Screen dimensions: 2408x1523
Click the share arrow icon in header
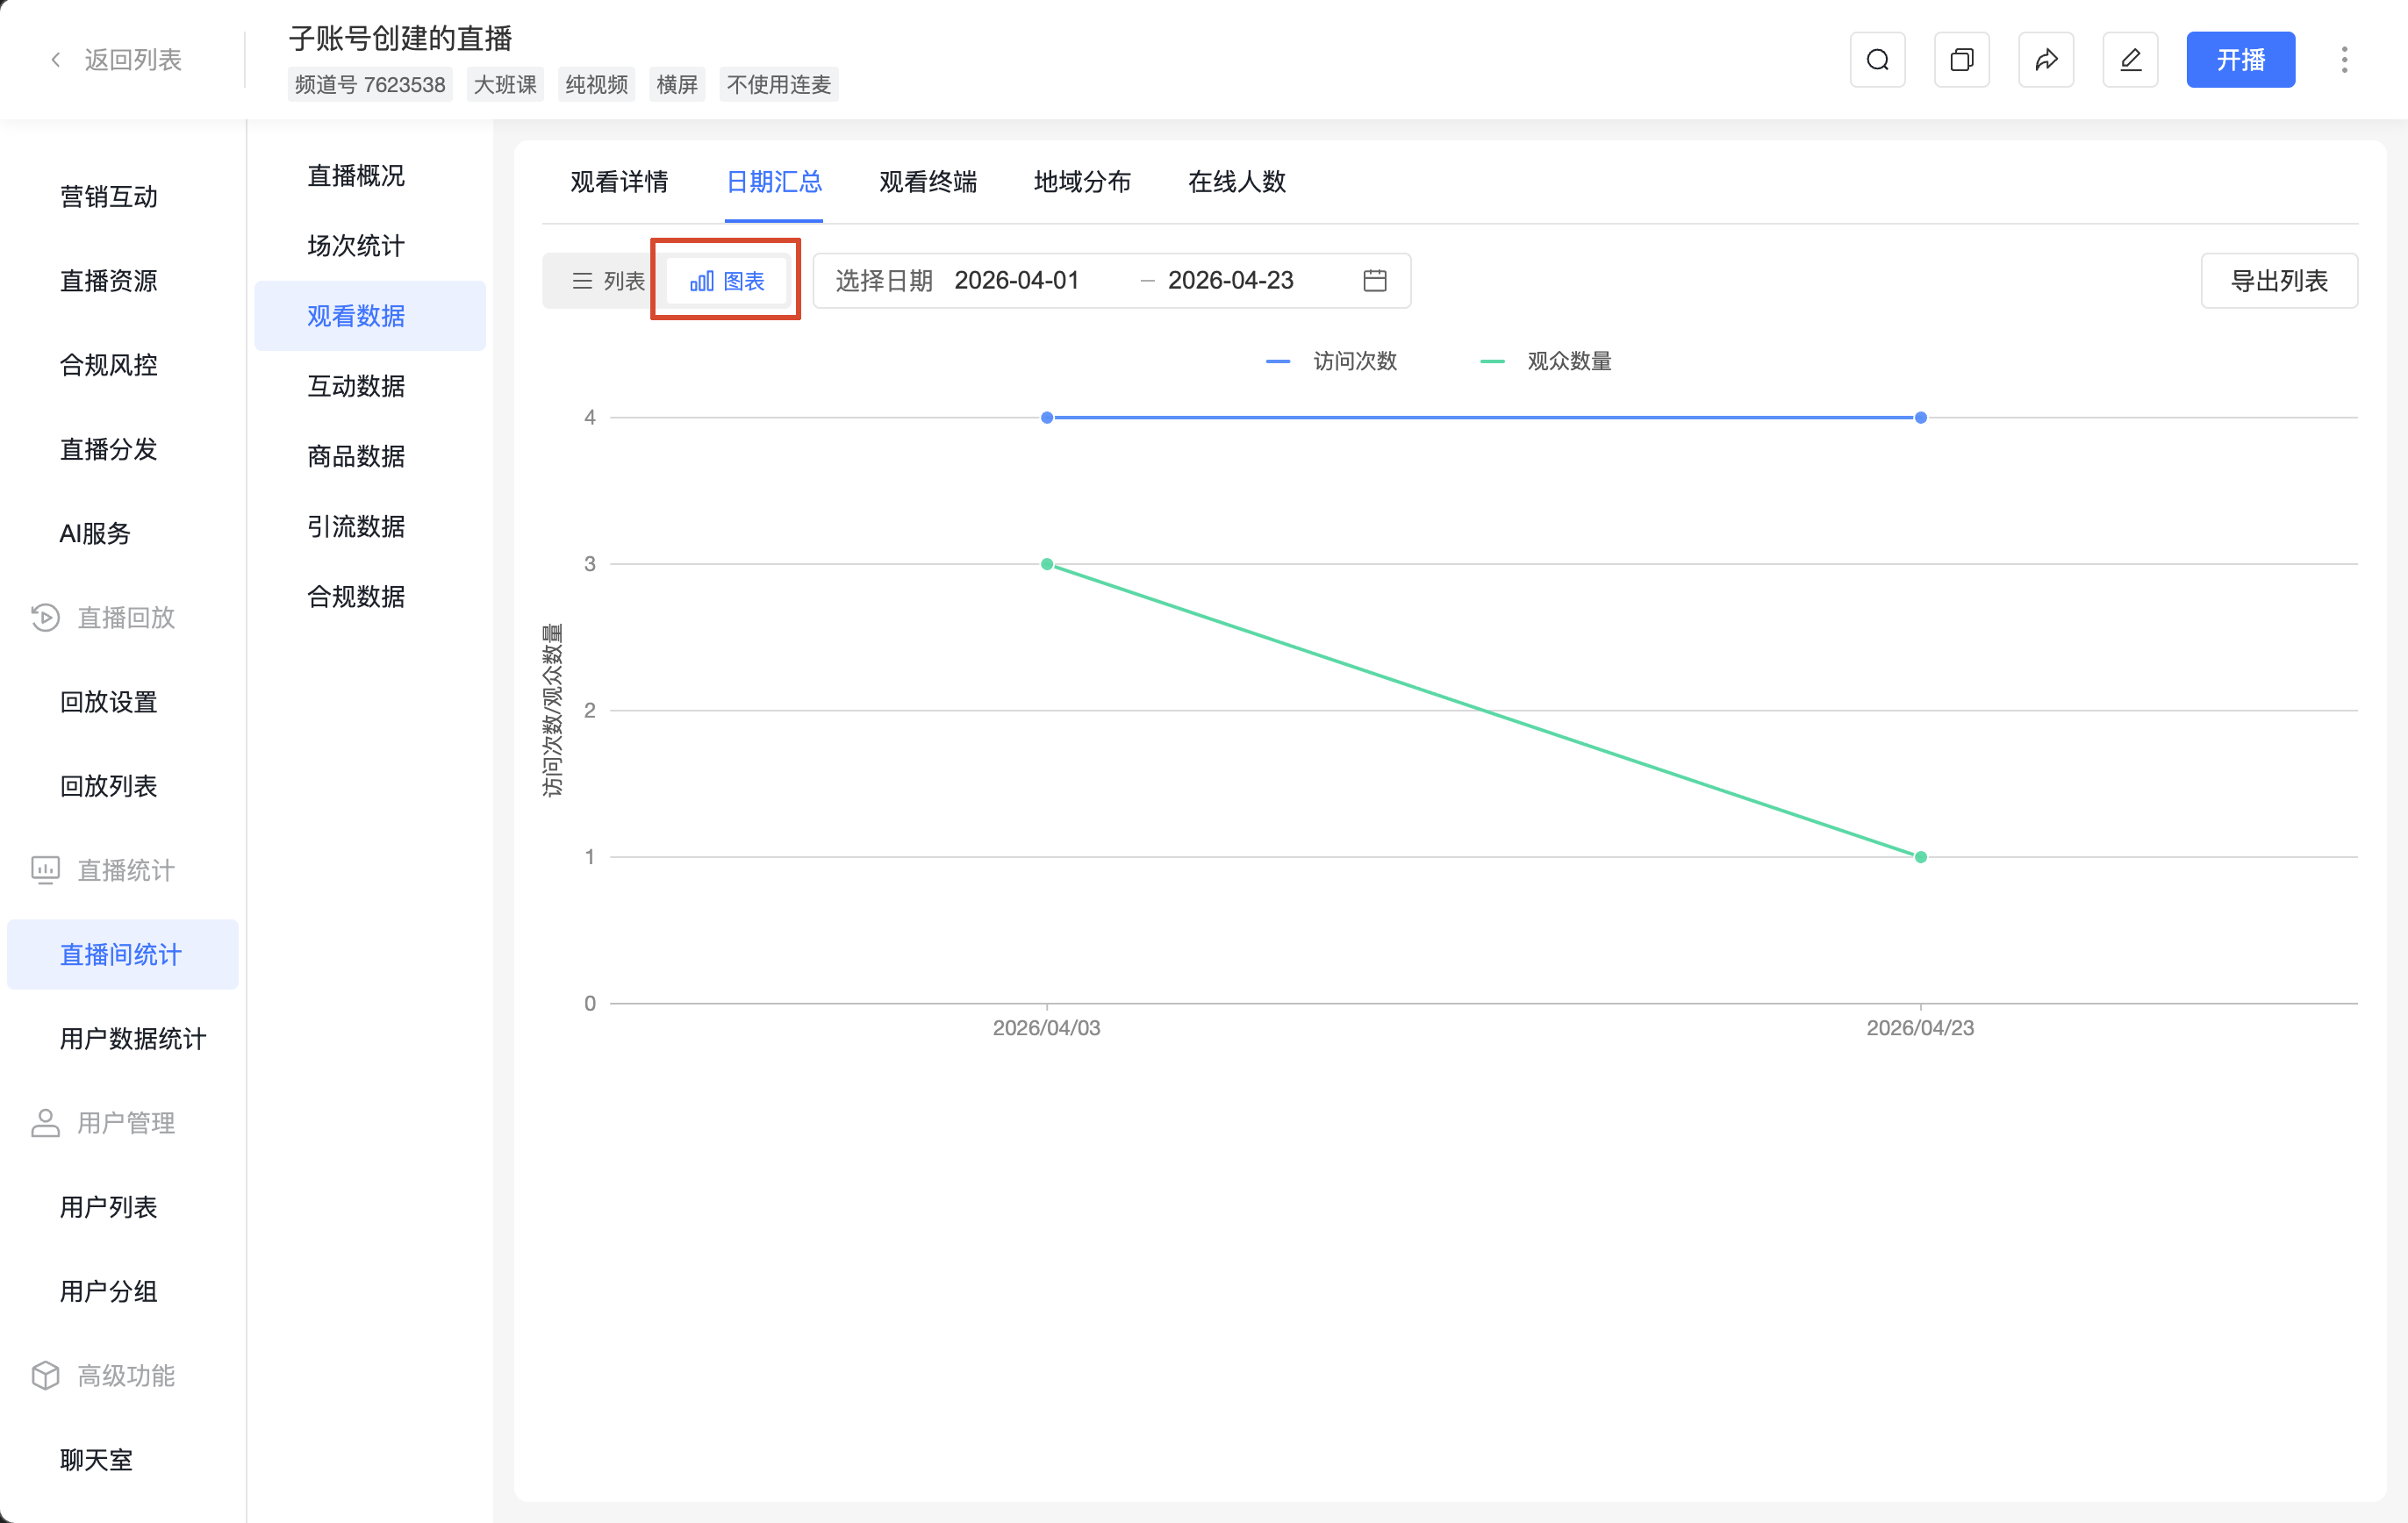click(2046, 60)
